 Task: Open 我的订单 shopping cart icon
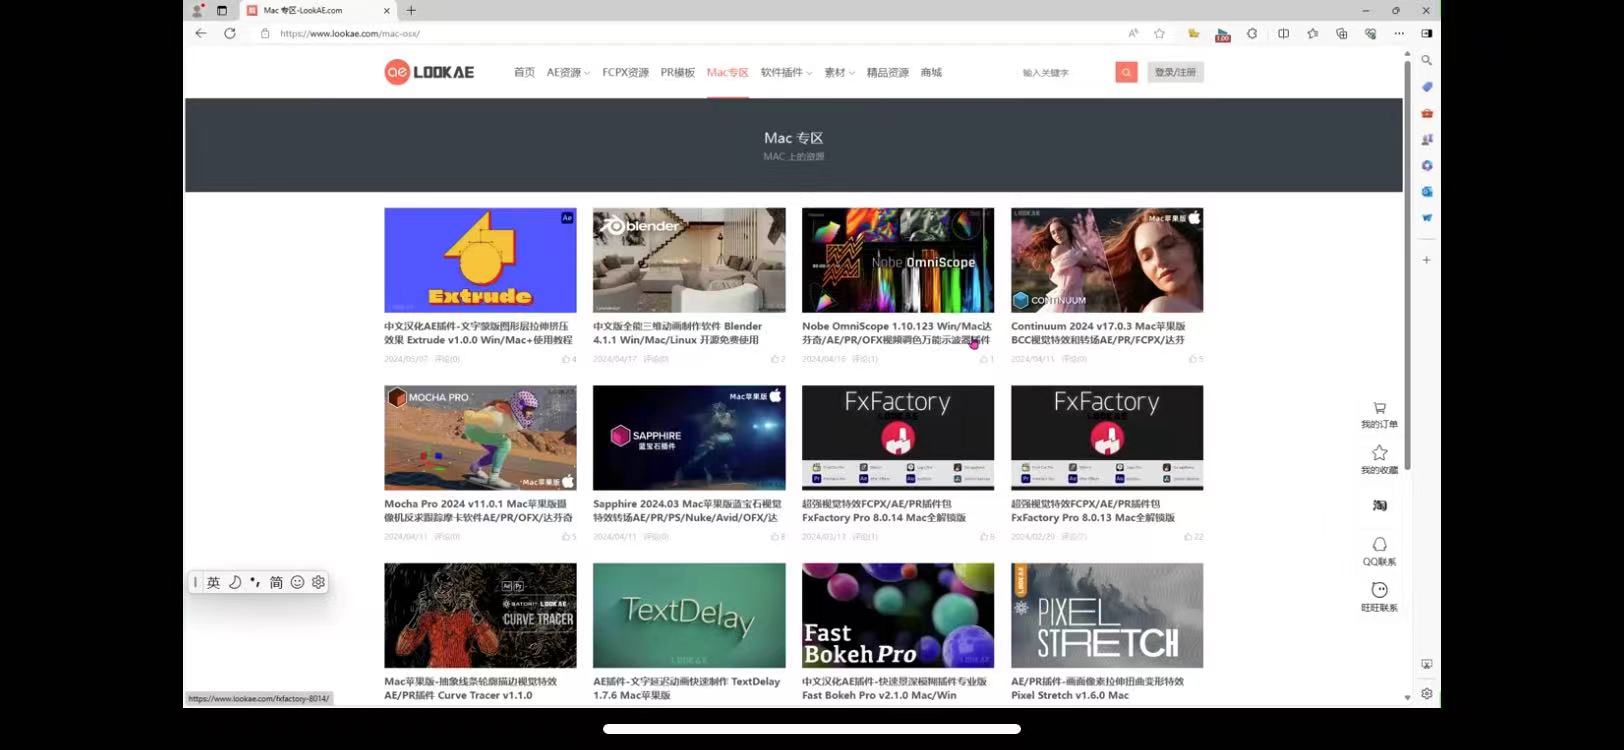click(x=1379, y=408)
